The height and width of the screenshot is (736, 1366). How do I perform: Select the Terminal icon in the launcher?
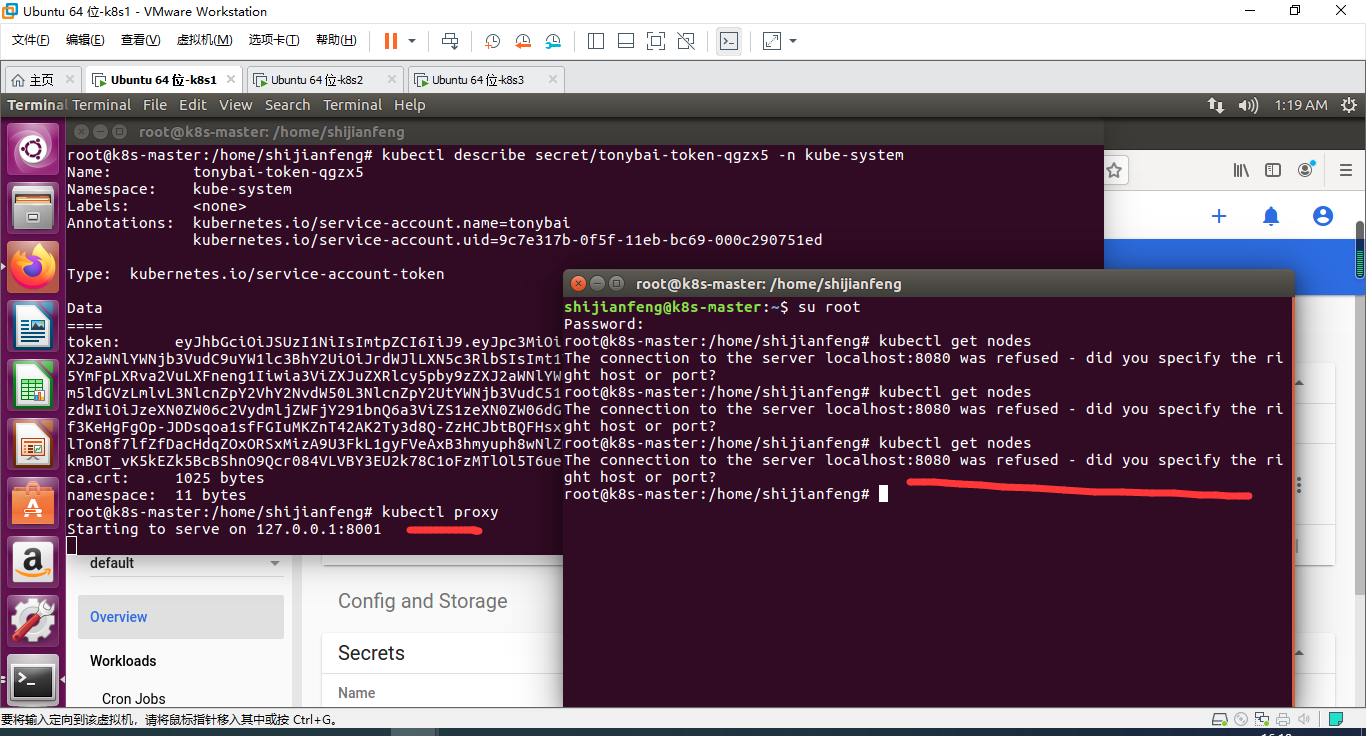point(33,681)
